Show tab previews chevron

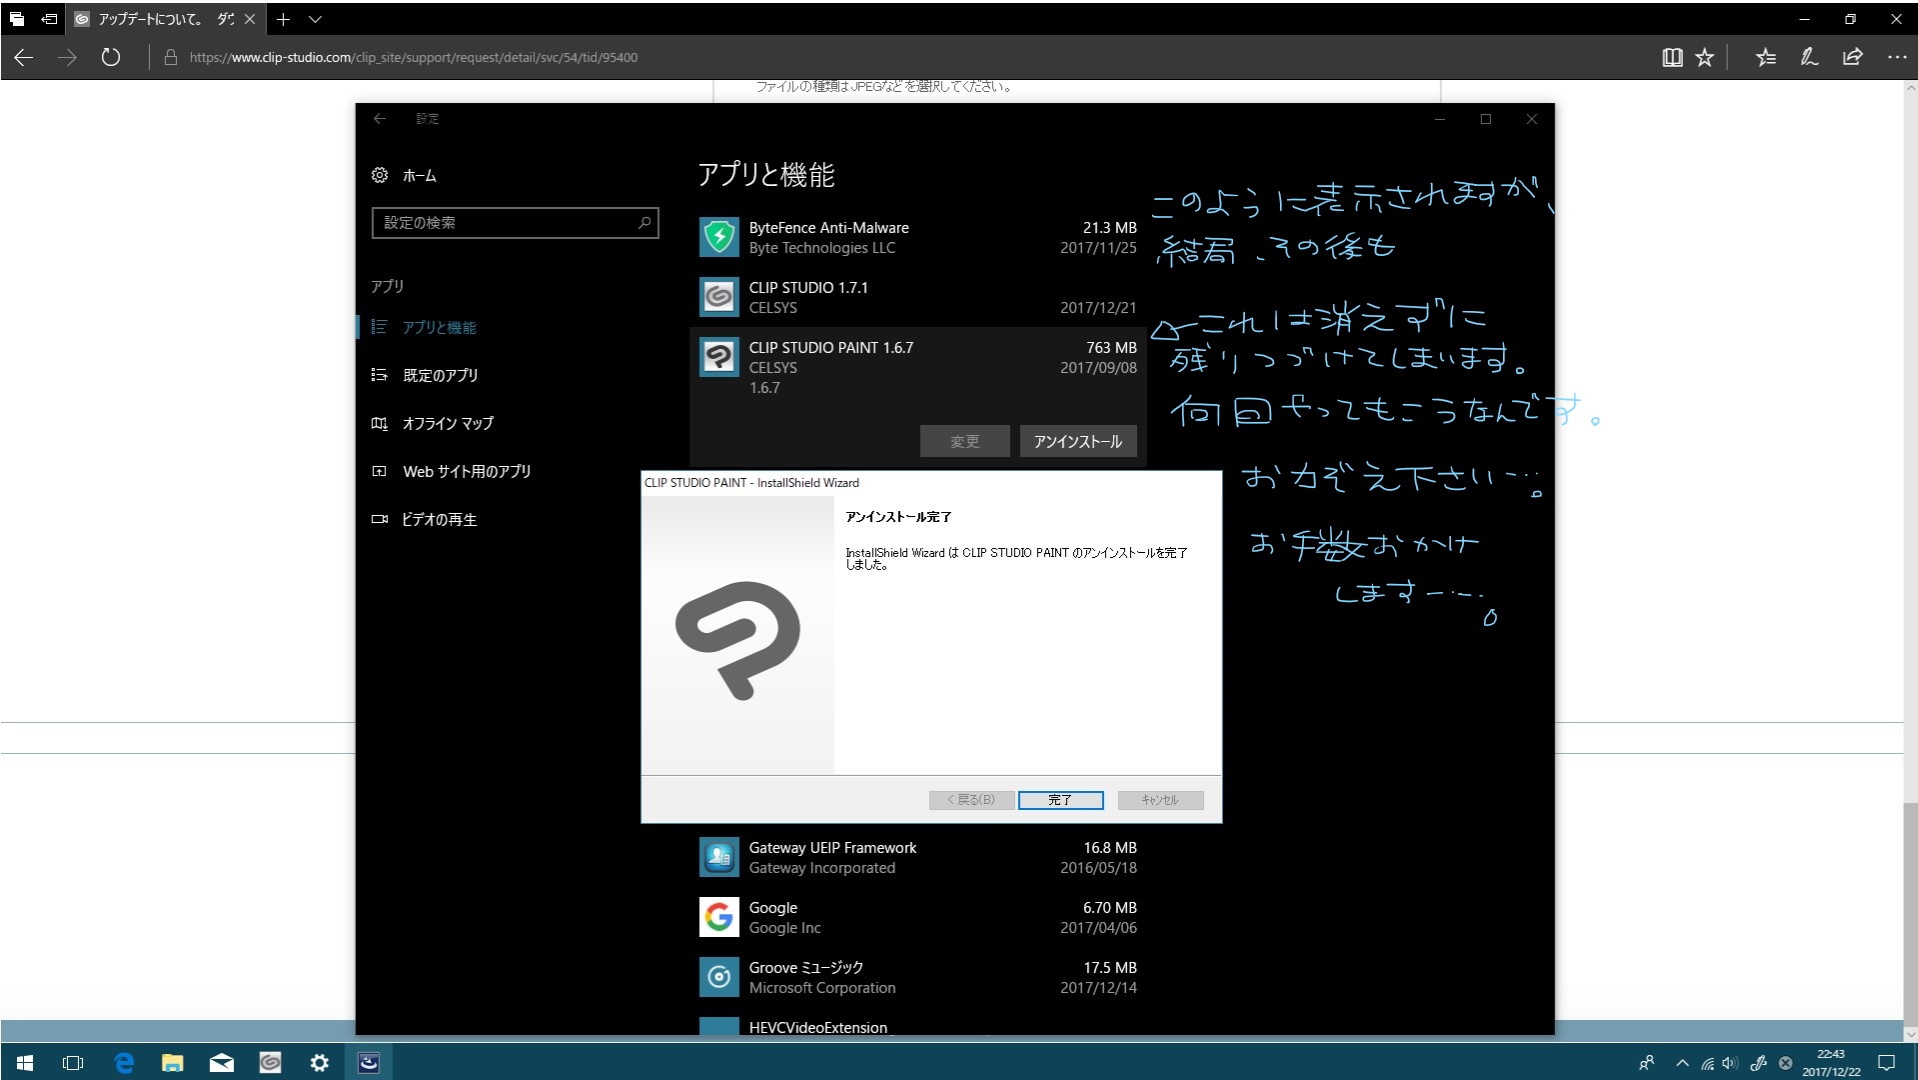pos(315,19)
